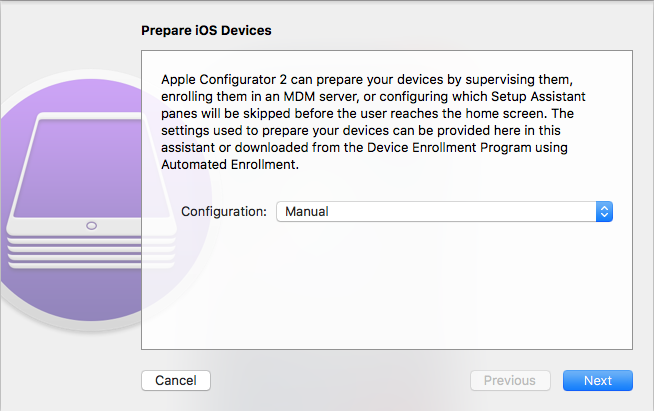Click the grayed-out Previous button
The image size is (654, 411).
tap(510, 381)
